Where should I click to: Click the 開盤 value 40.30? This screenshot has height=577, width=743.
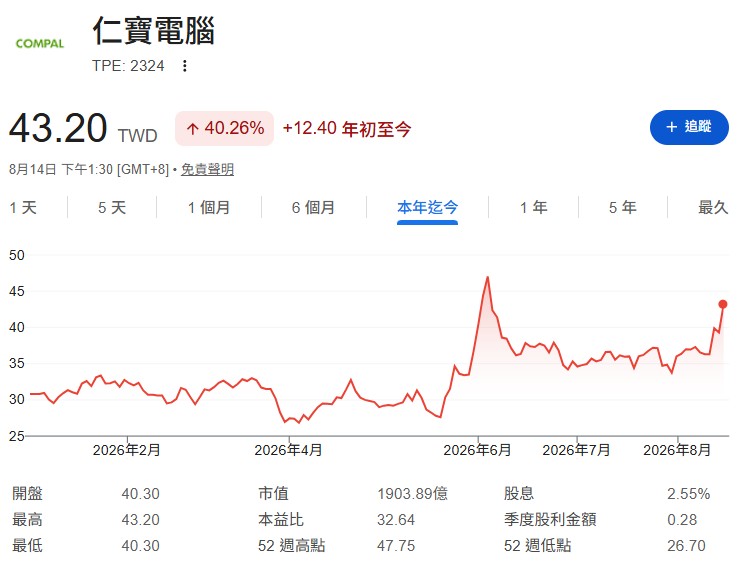141,494
